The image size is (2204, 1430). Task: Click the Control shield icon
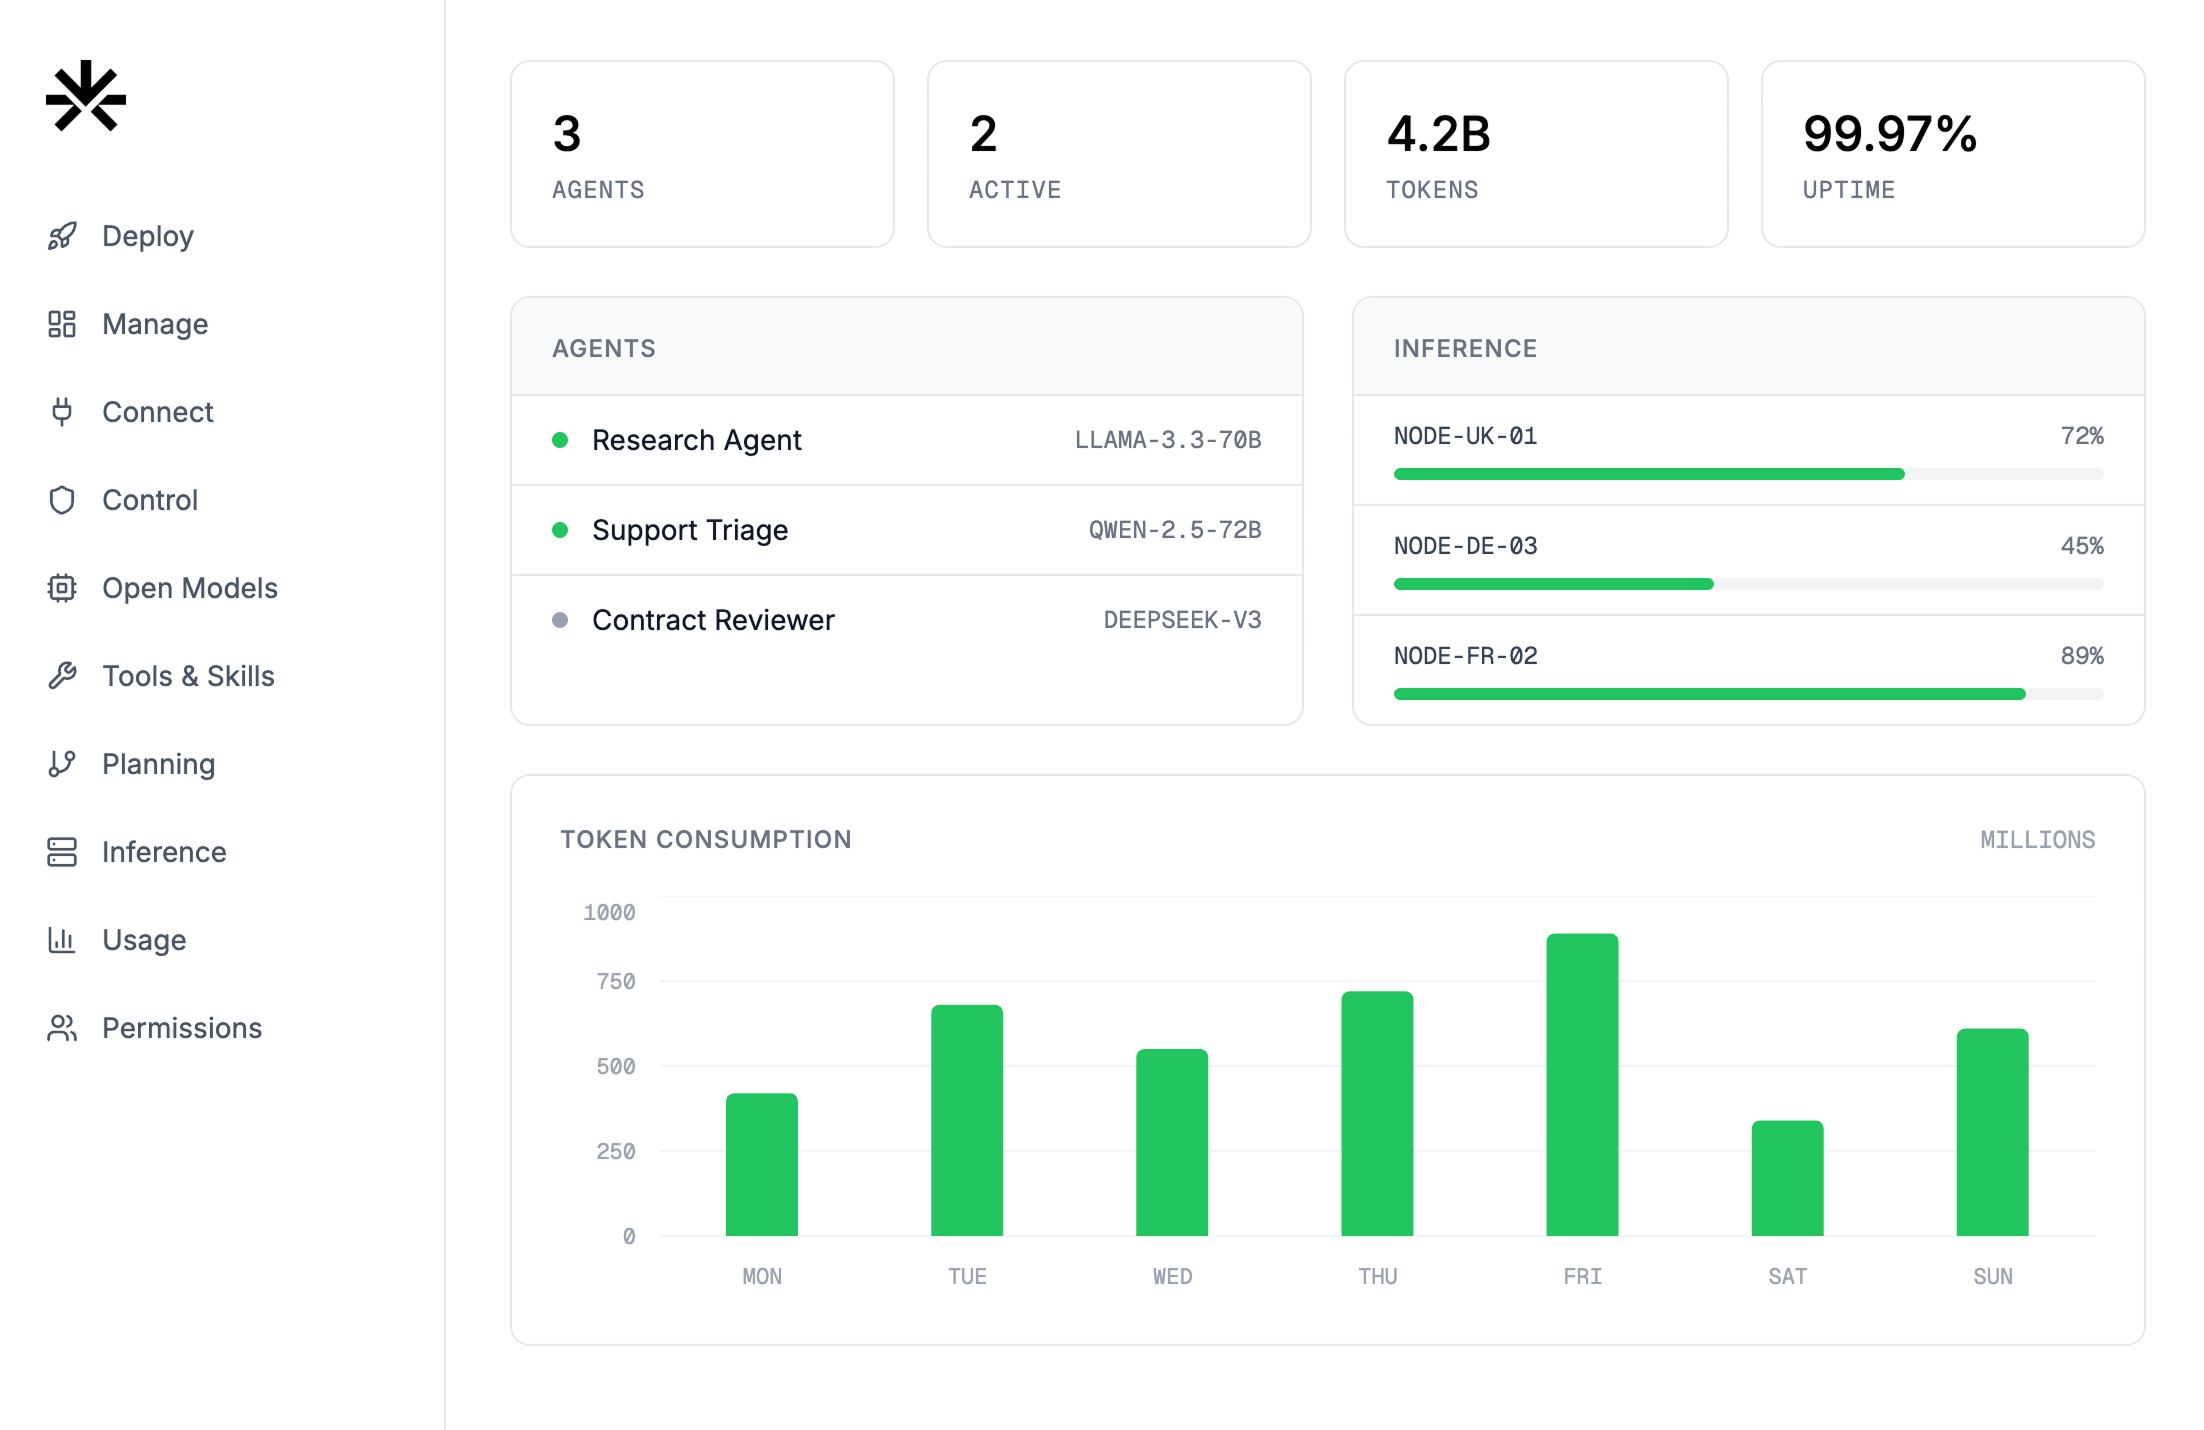62,500
